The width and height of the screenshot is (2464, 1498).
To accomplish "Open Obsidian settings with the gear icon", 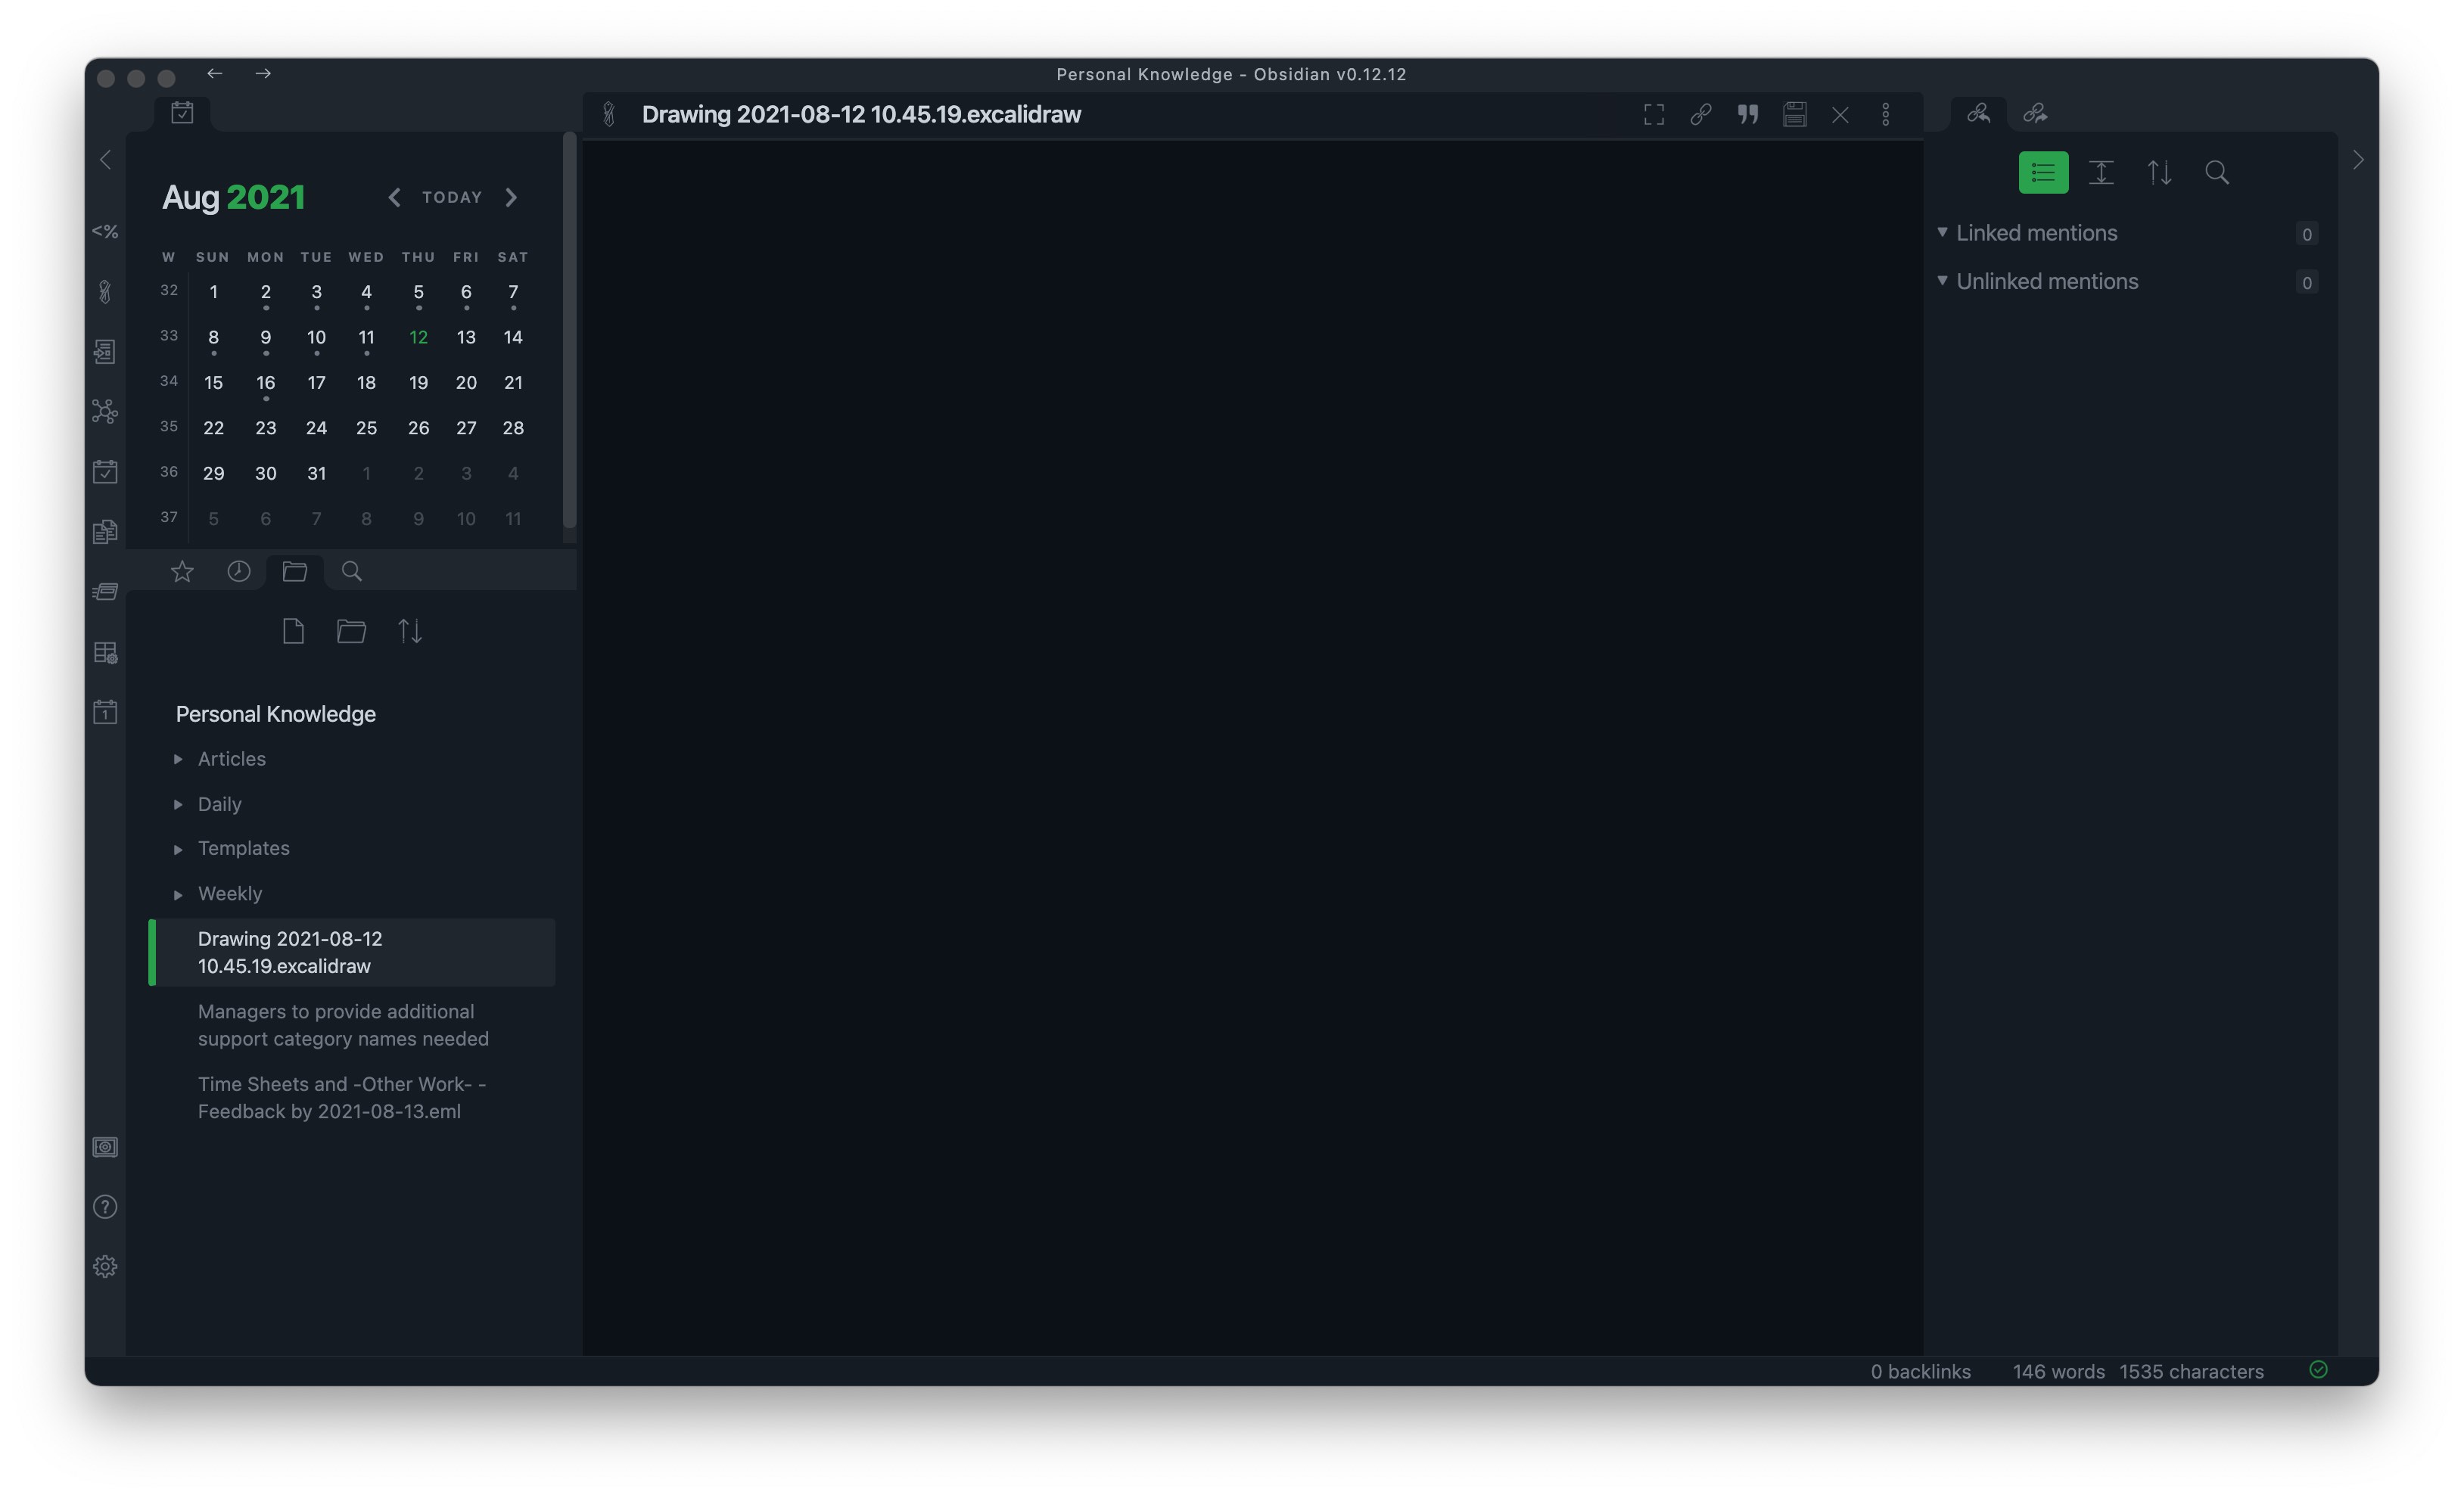I will click(105, 1265).
